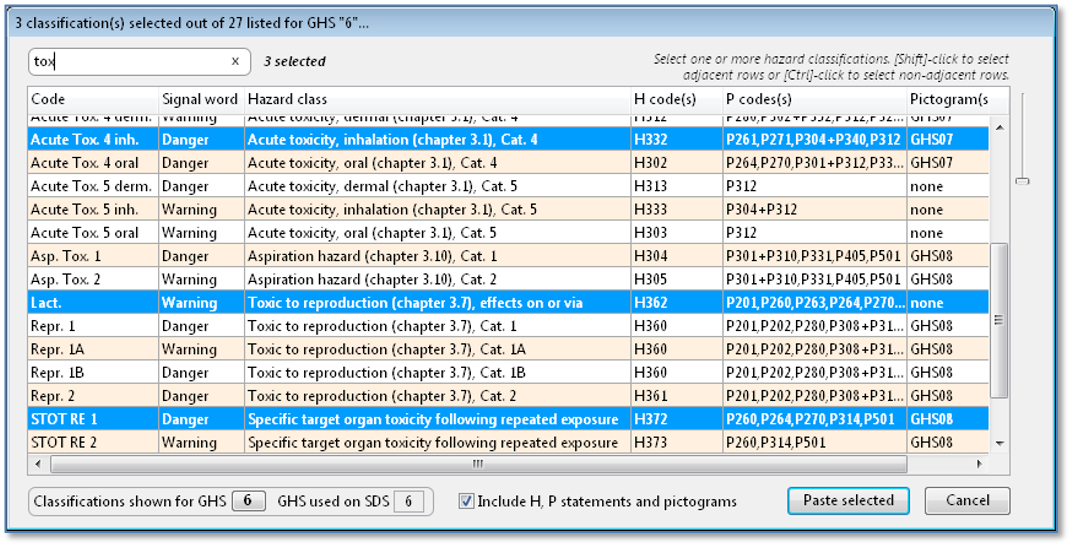
Task: Click vertical scrollbar down arrow
Action: 1000,443
